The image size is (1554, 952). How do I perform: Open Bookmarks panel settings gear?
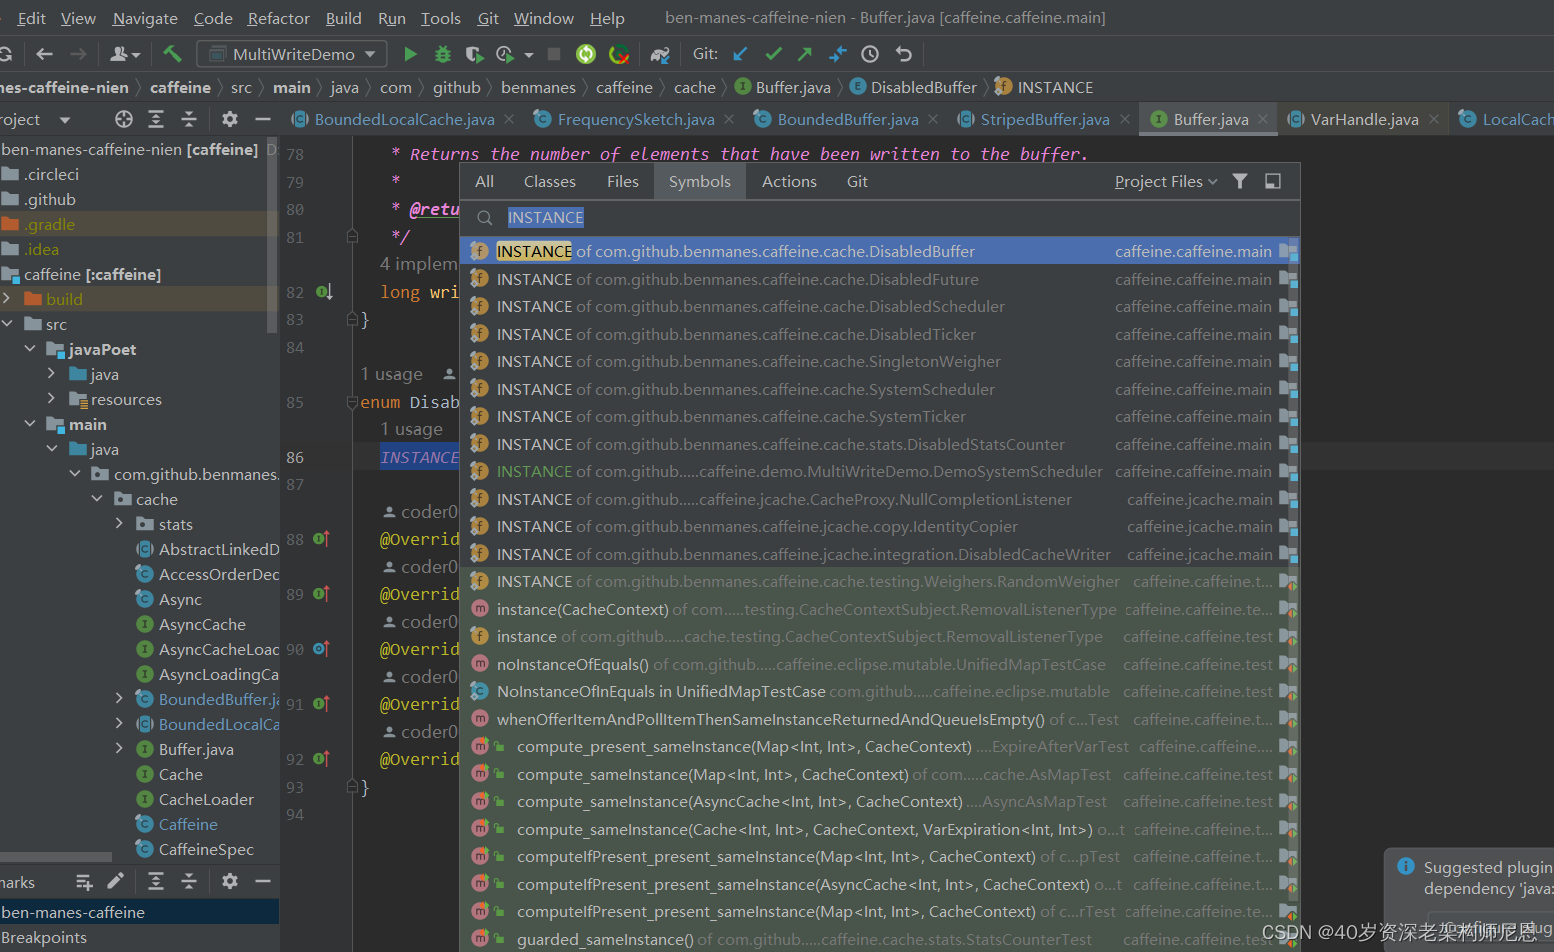click(x=230, y=881)
